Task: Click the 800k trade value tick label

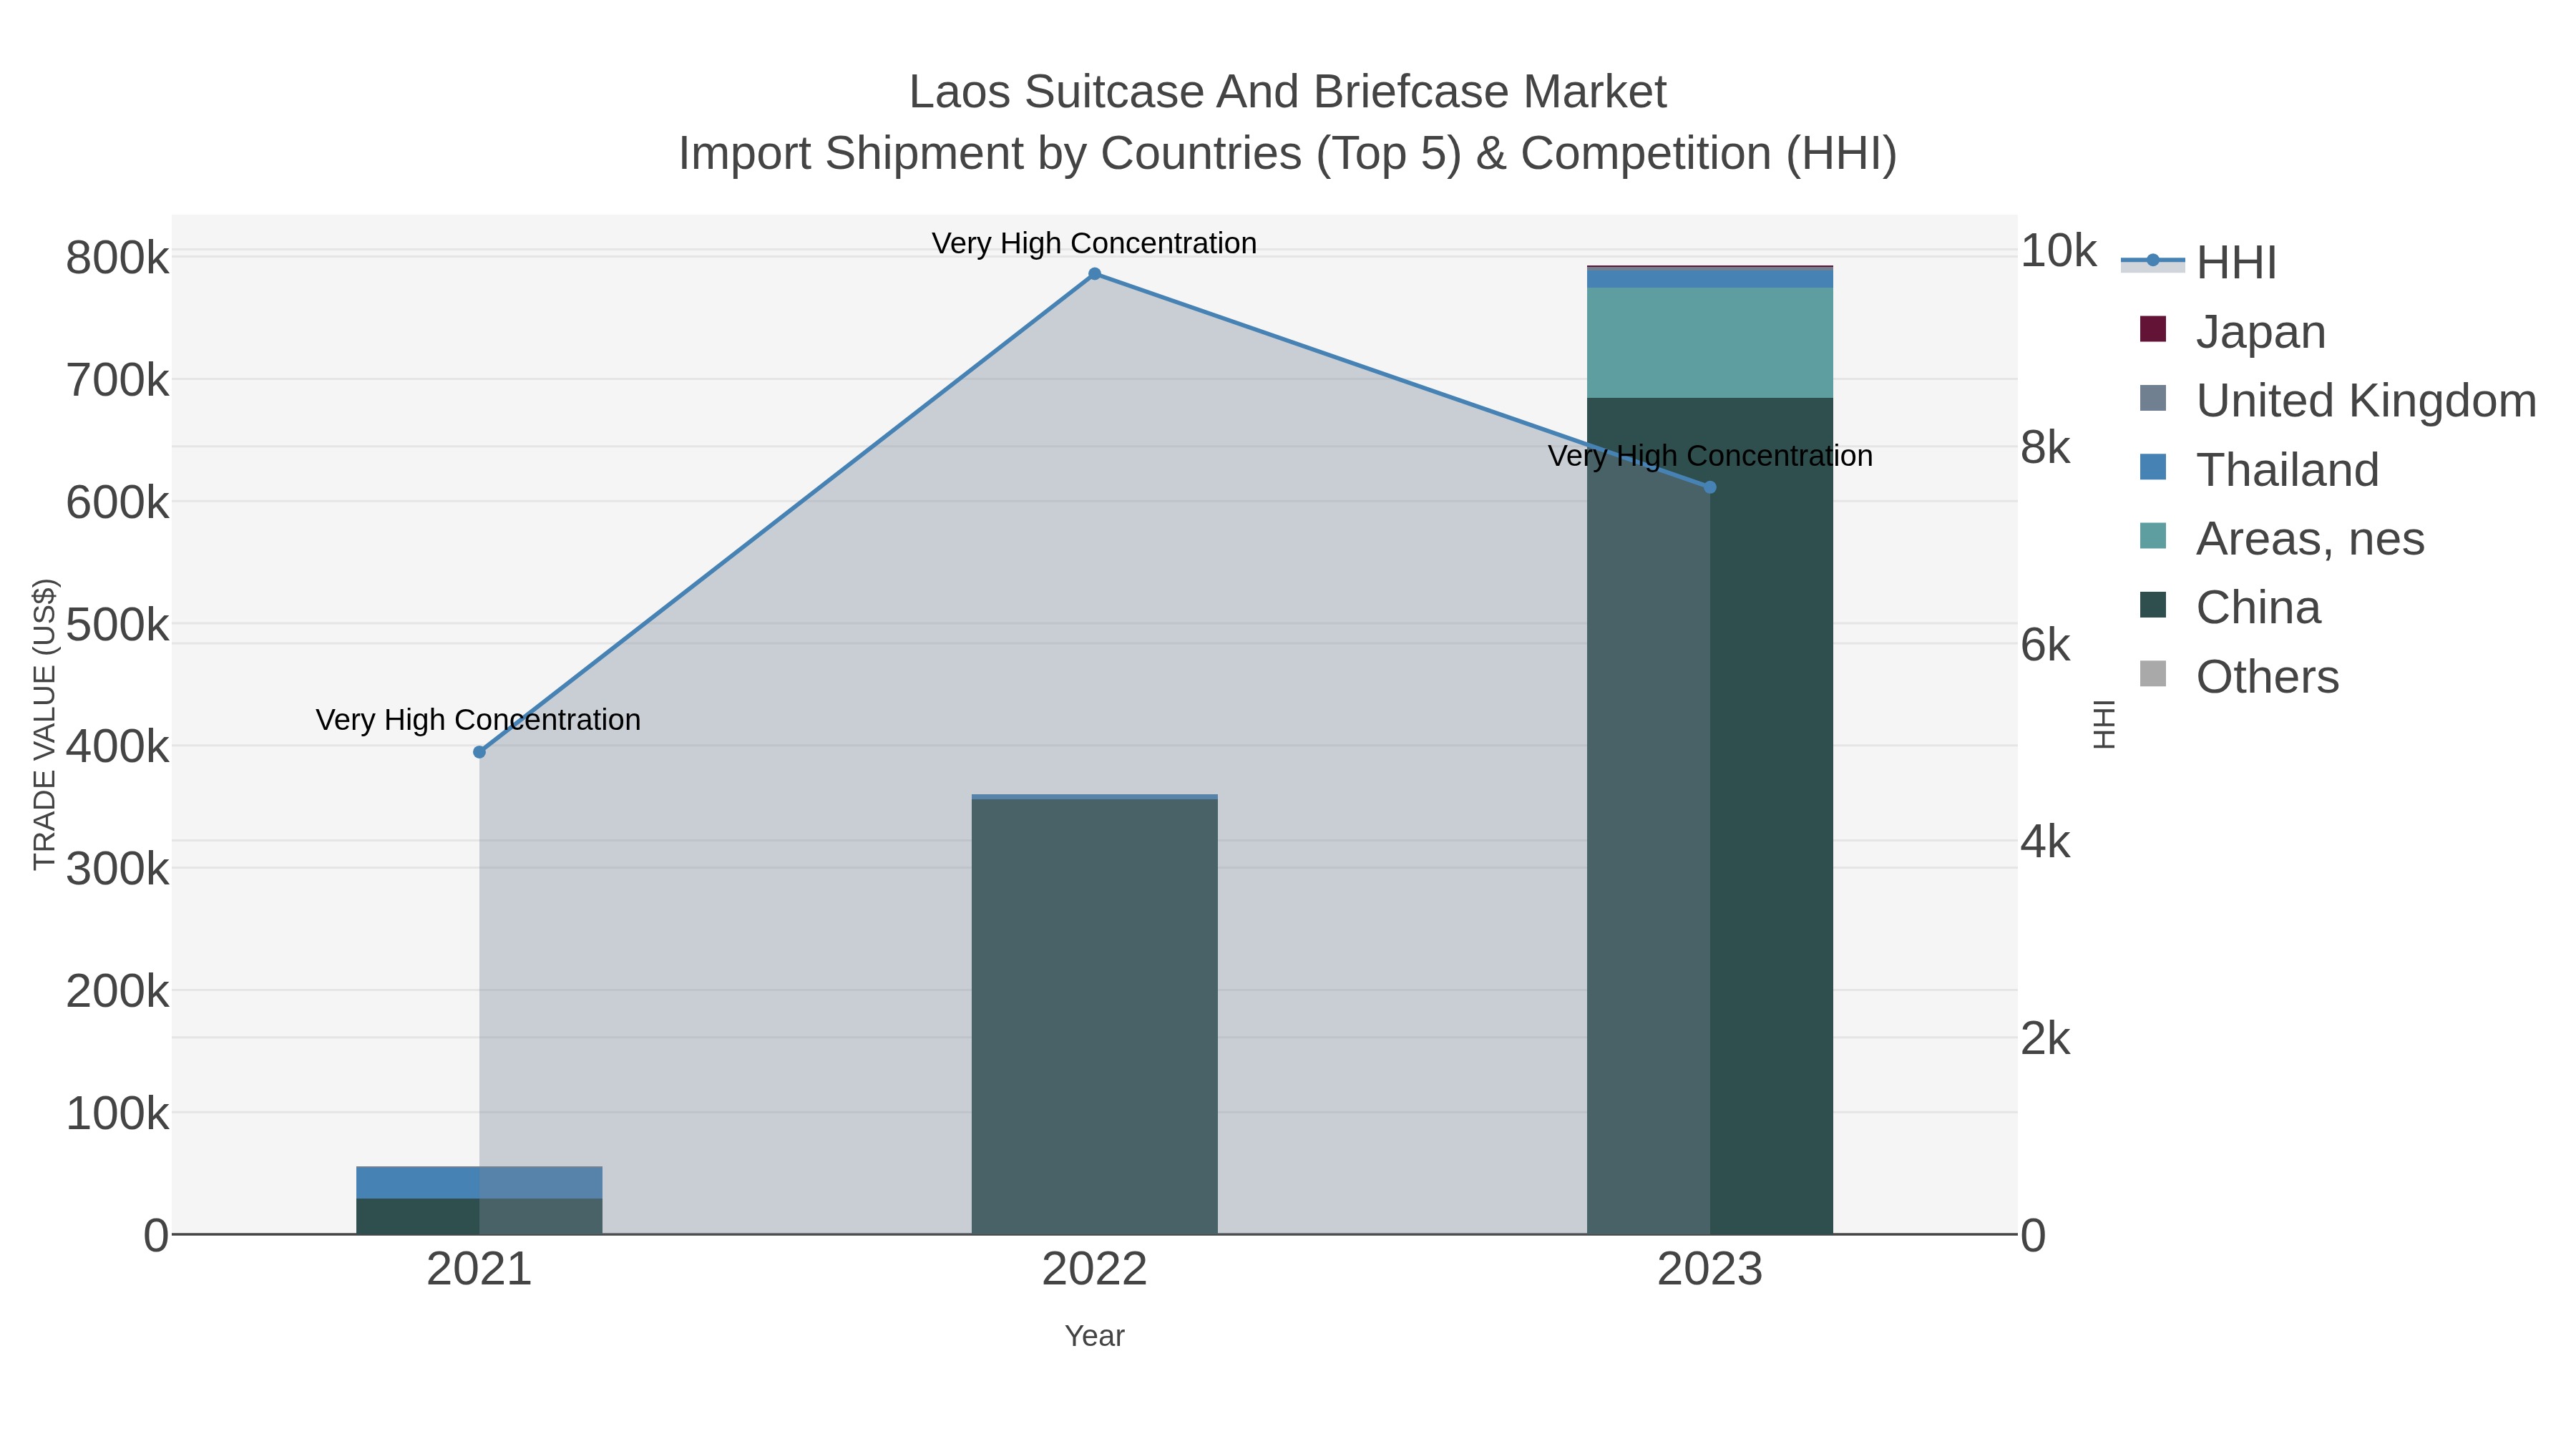Action: [x=117, y=258]
